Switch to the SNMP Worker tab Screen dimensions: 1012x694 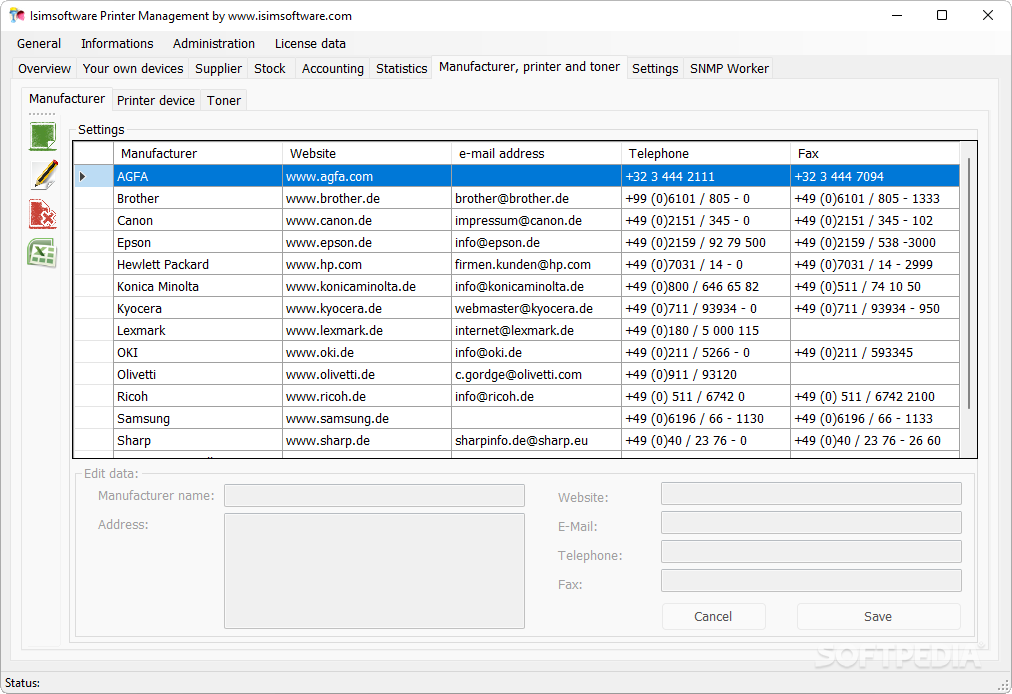[729, 68]
